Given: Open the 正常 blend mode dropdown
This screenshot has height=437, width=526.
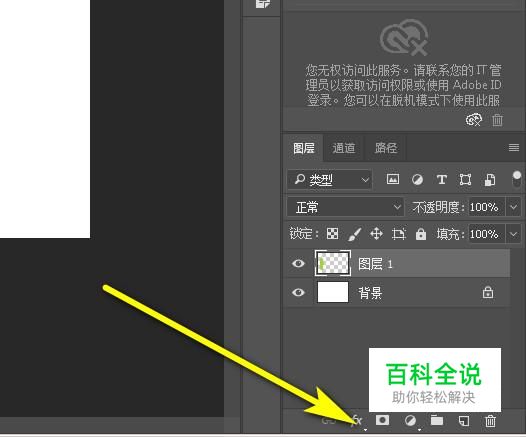Looking at the screenshot, I should pyautogui.click(x=346, y=207).
